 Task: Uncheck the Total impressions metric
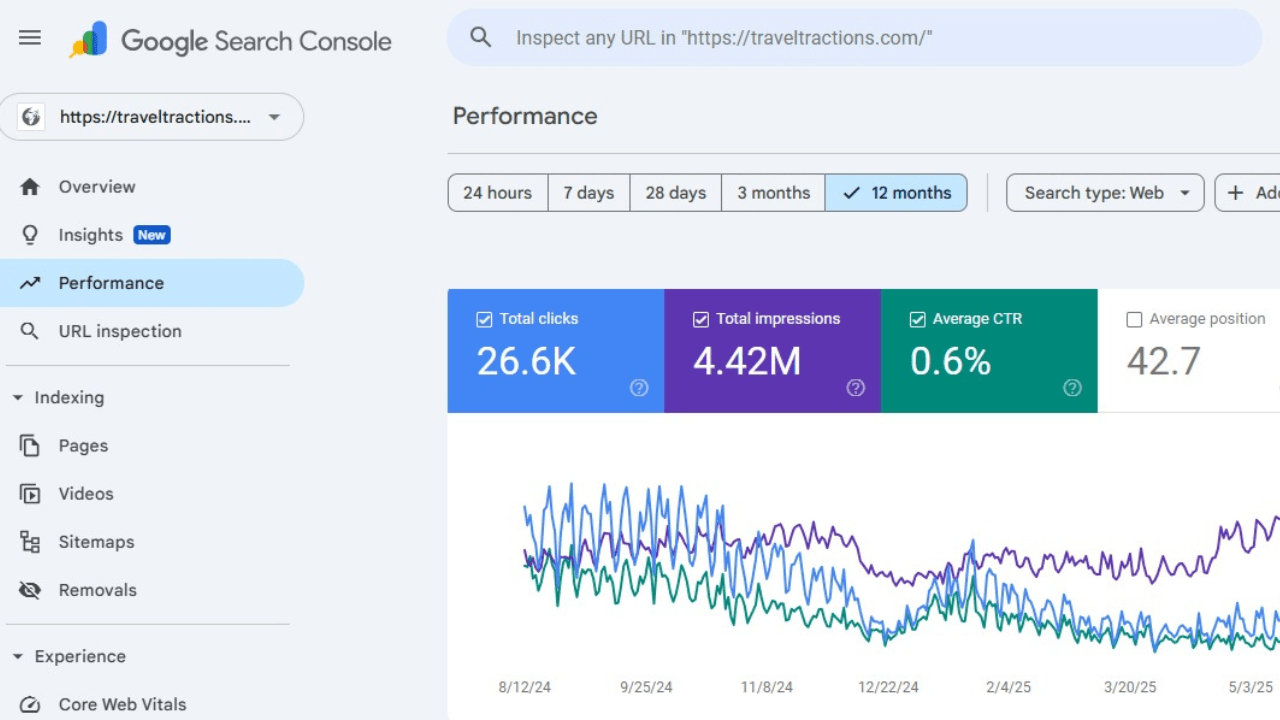click(x=700, y=318)
